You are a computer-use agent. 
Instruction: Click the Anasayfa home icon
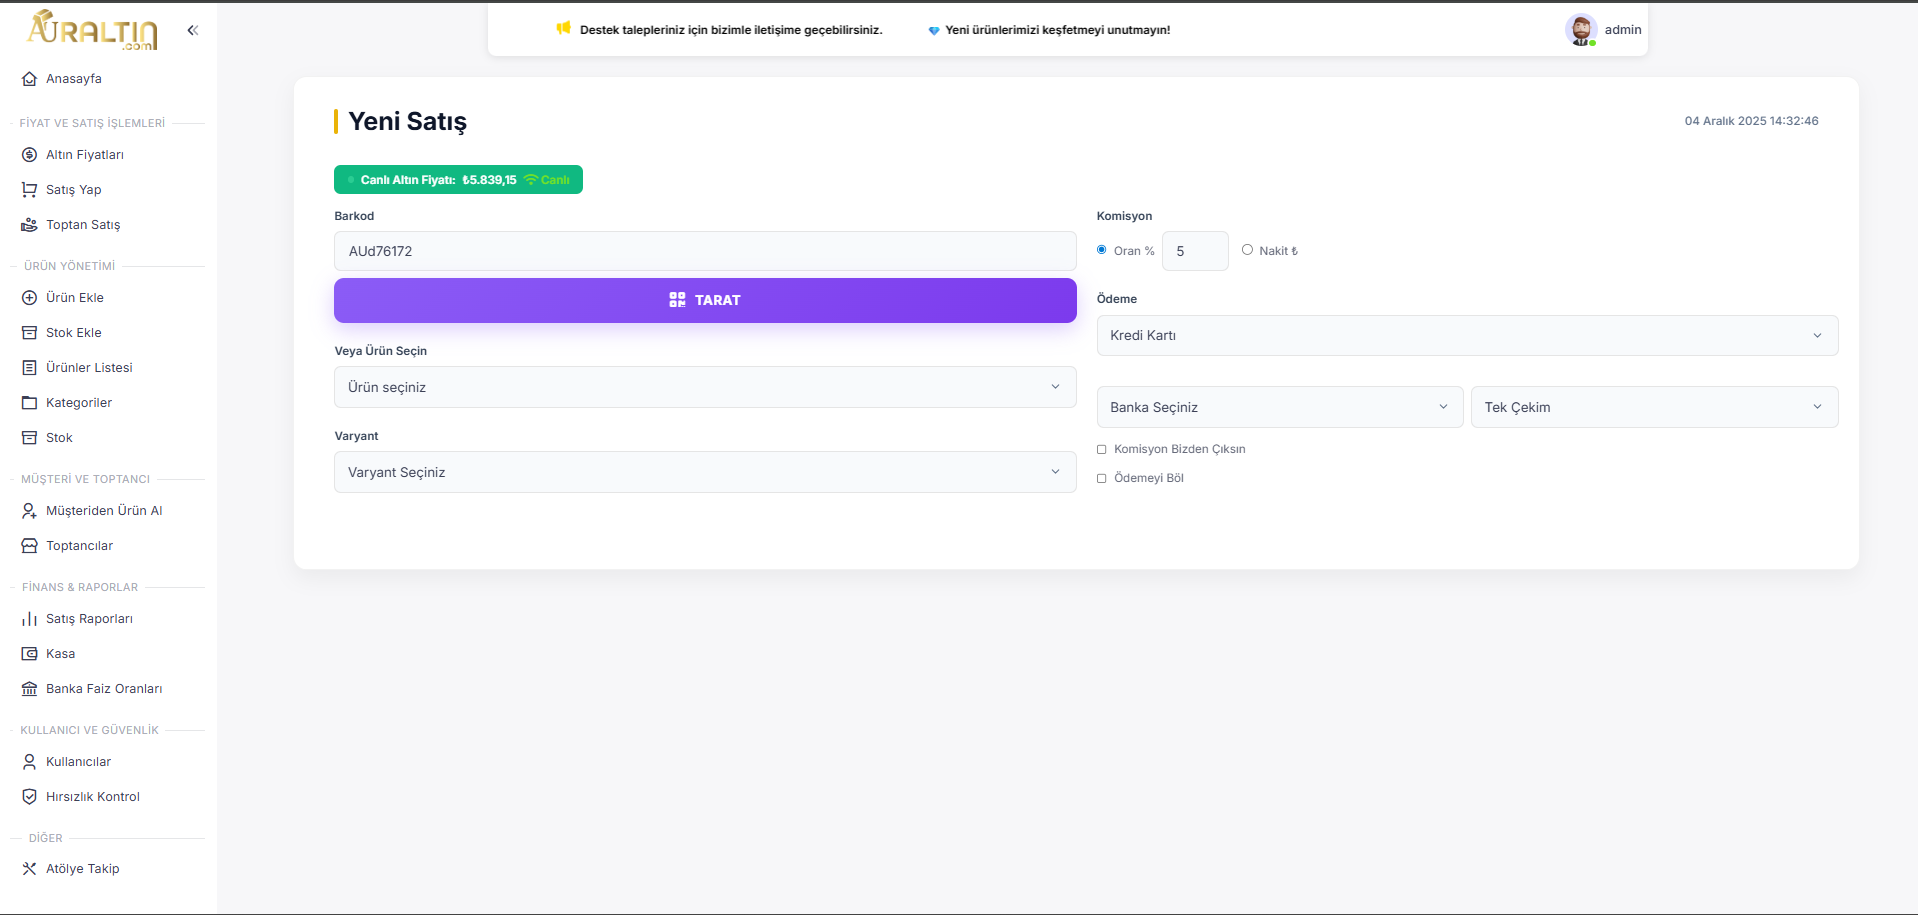pos(29,79)
